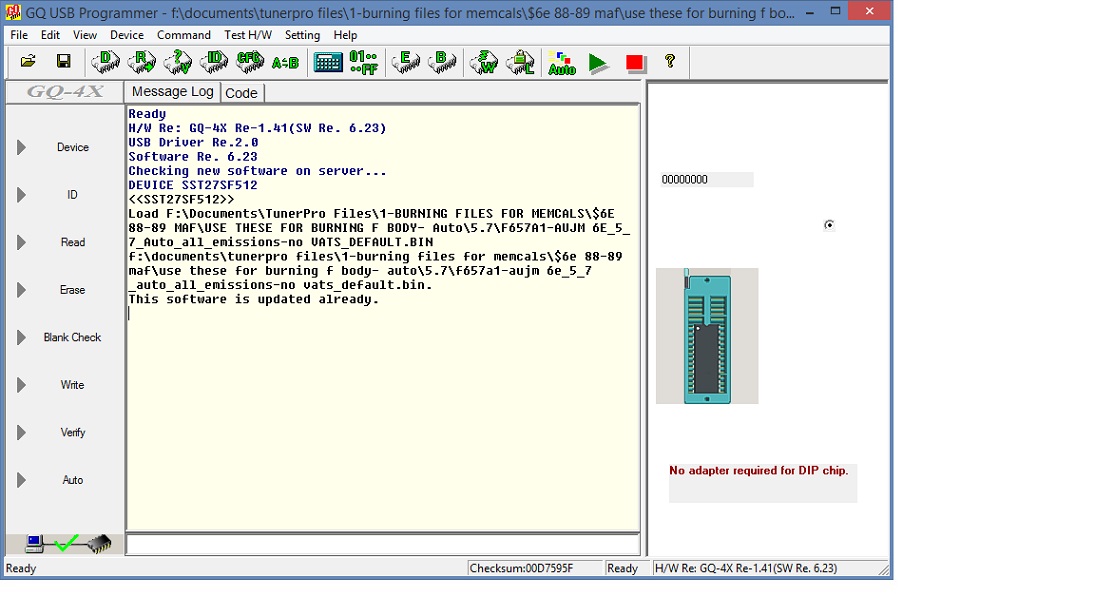The height and width of the screenshot is (616, 1095).
Task: Minimize the GQ USB Programmer window
Action: pos(809,12)
